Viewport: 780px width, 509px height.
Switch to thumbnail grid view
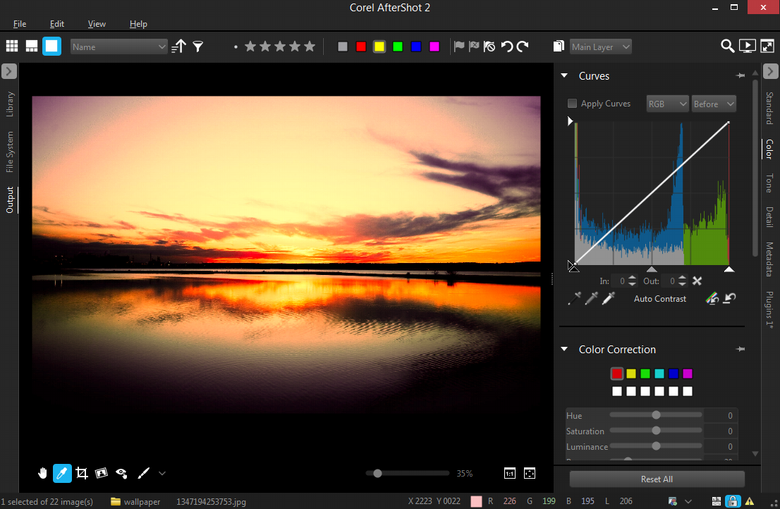[12, 46]
